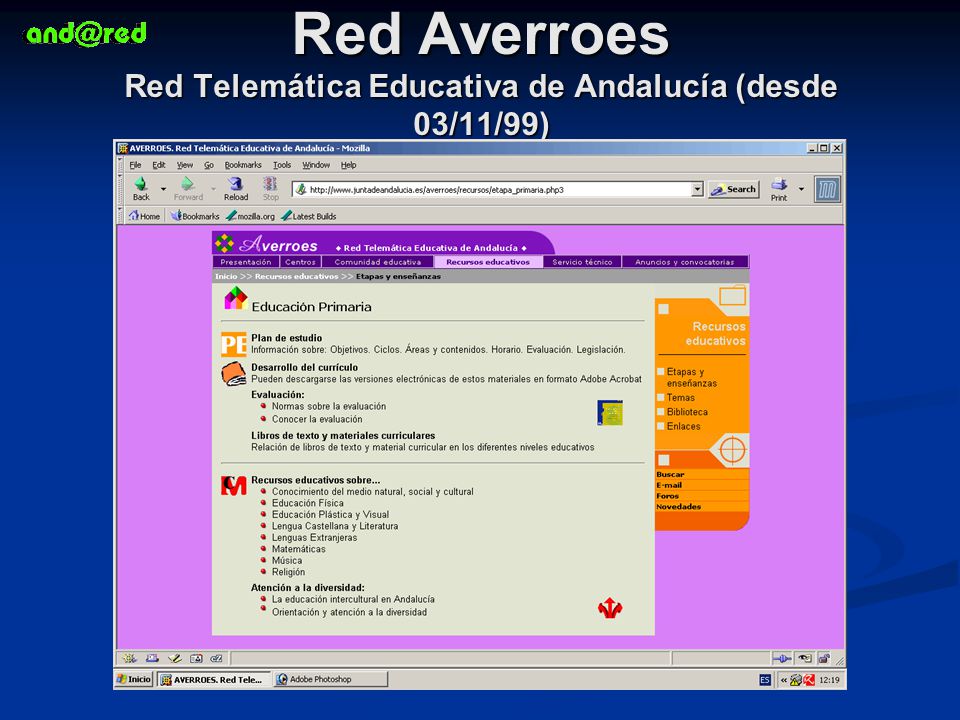Click the orange PE Plan de estudio icon
This screenshot has height=720, width=960.
233,344
